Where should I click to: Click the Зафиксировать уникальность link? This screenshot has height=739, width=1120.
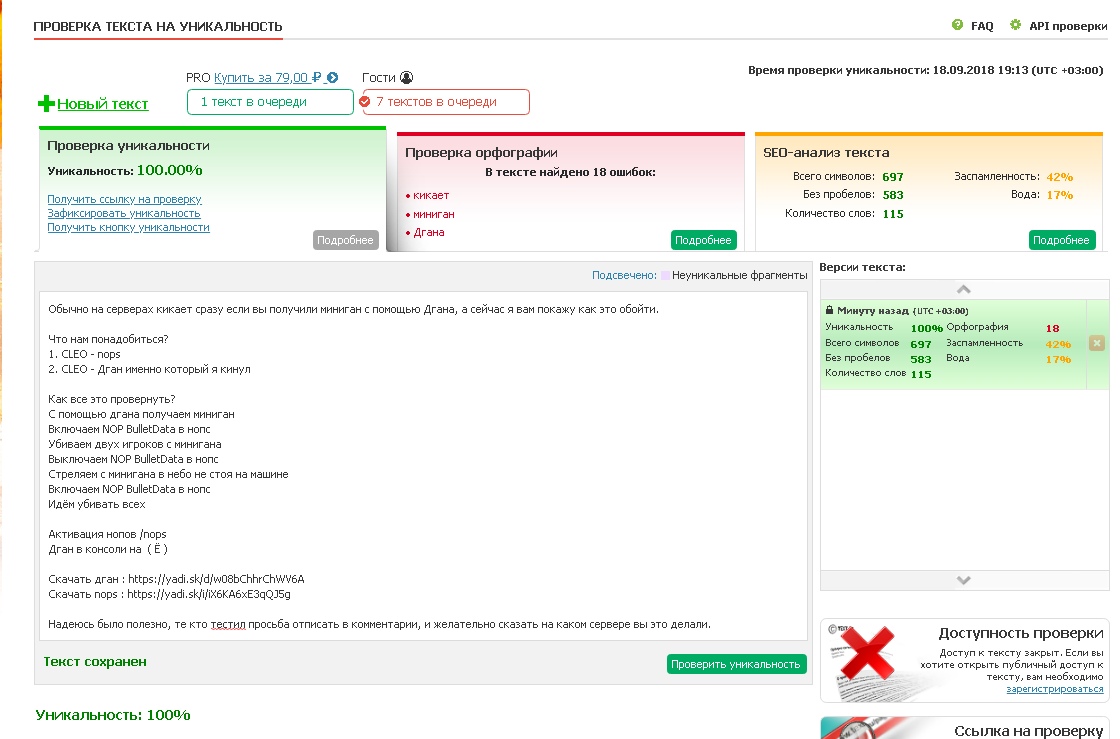coord(123,213)
